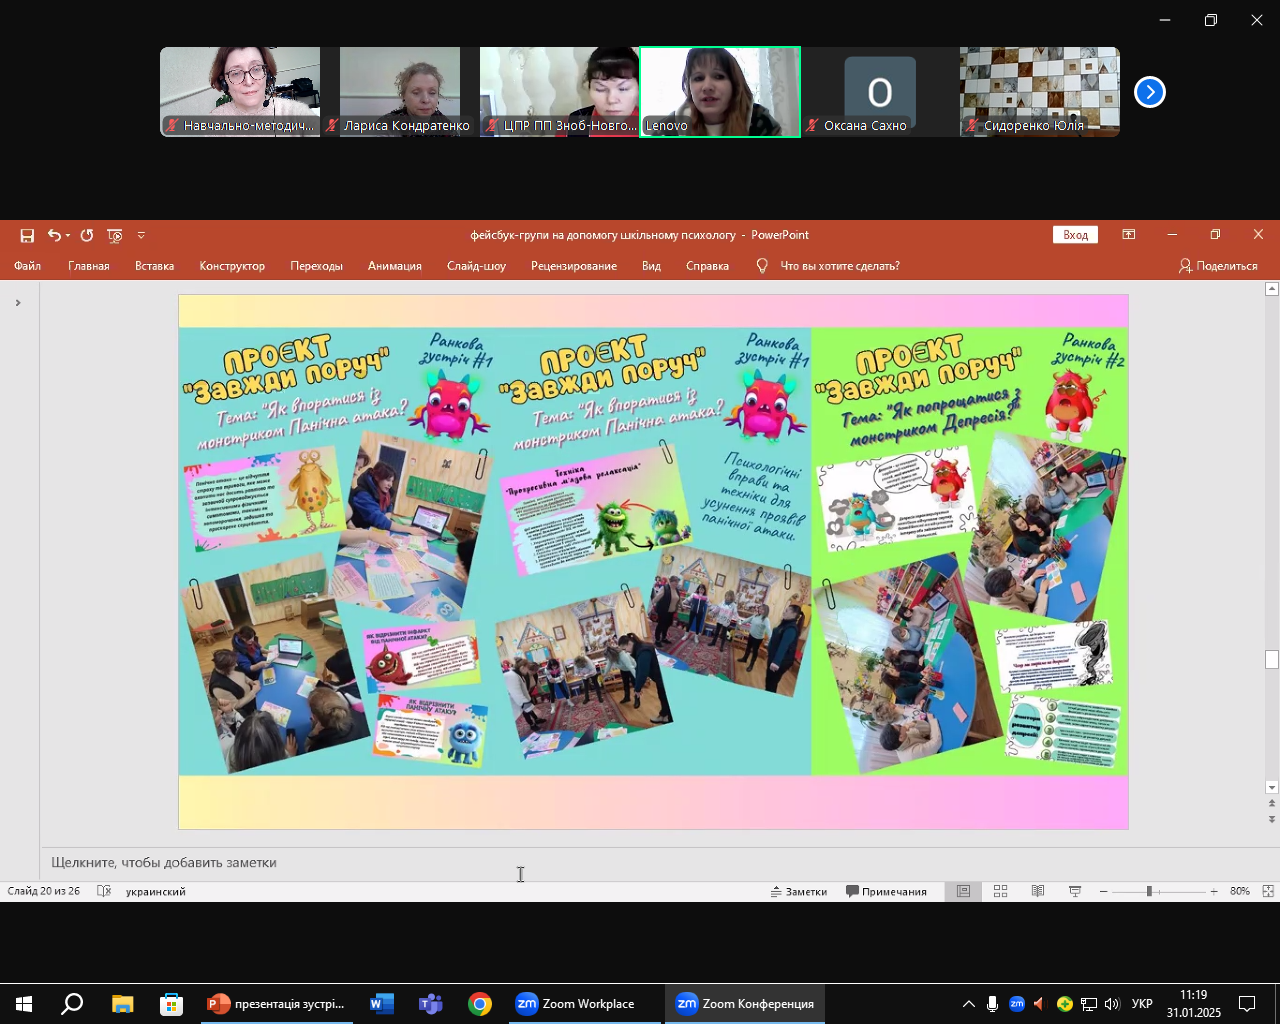Click the zoom slider handle
The height and width of the screenshot is (1024, 1280).
point(1149,892)
